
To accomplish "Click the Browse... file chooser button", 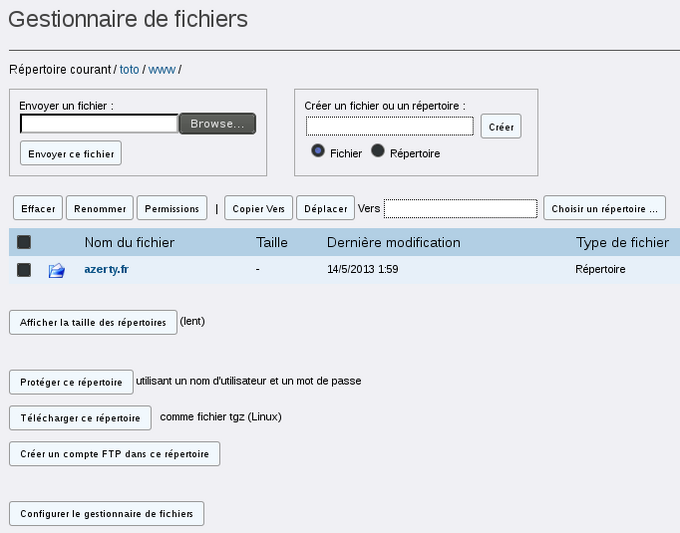I will (217, 124).
